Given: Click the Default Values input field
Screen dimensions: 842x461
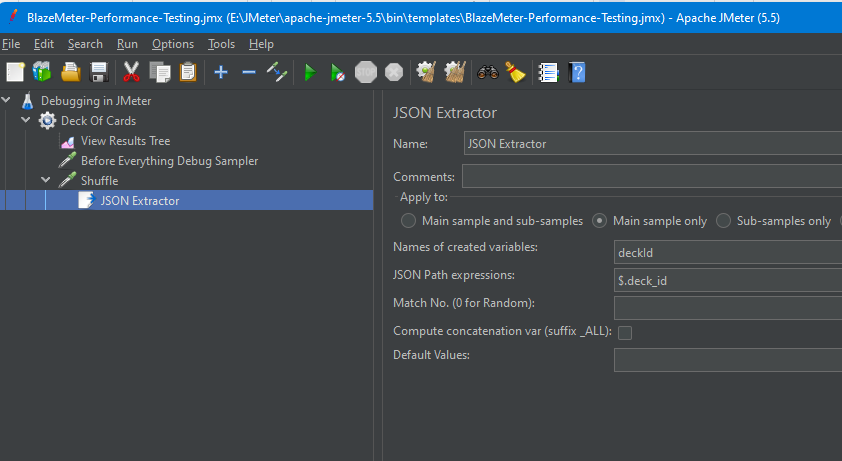Looking at the screenshot, I should [728, 360].
